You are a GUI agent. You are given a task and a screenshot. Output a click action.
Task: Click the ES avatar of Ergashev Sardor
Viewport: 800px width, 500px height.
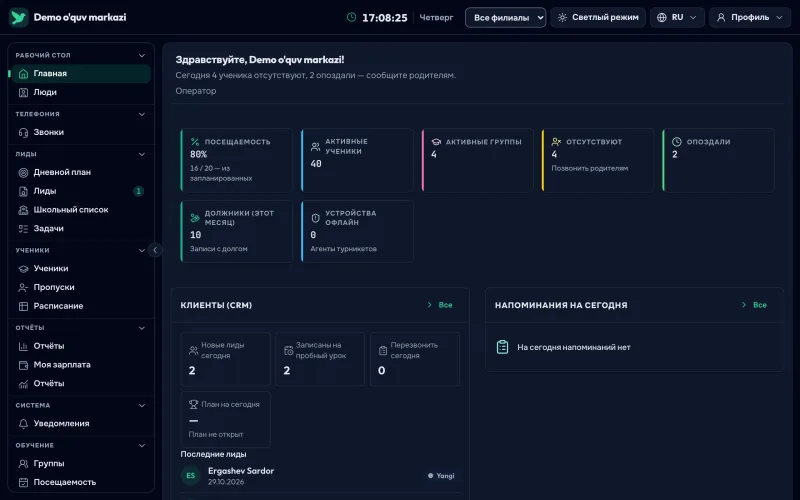point(190,476)
